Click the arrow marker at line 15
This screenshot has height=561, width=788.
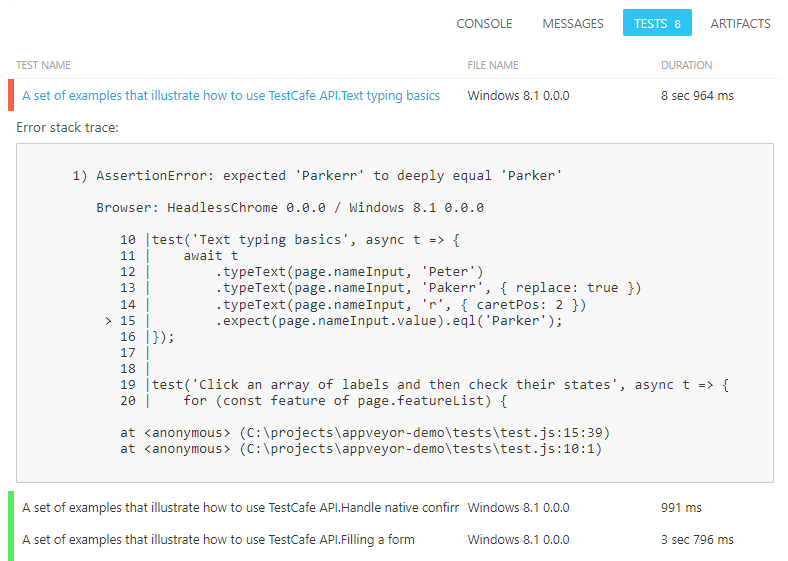click(x=107, y=321)
